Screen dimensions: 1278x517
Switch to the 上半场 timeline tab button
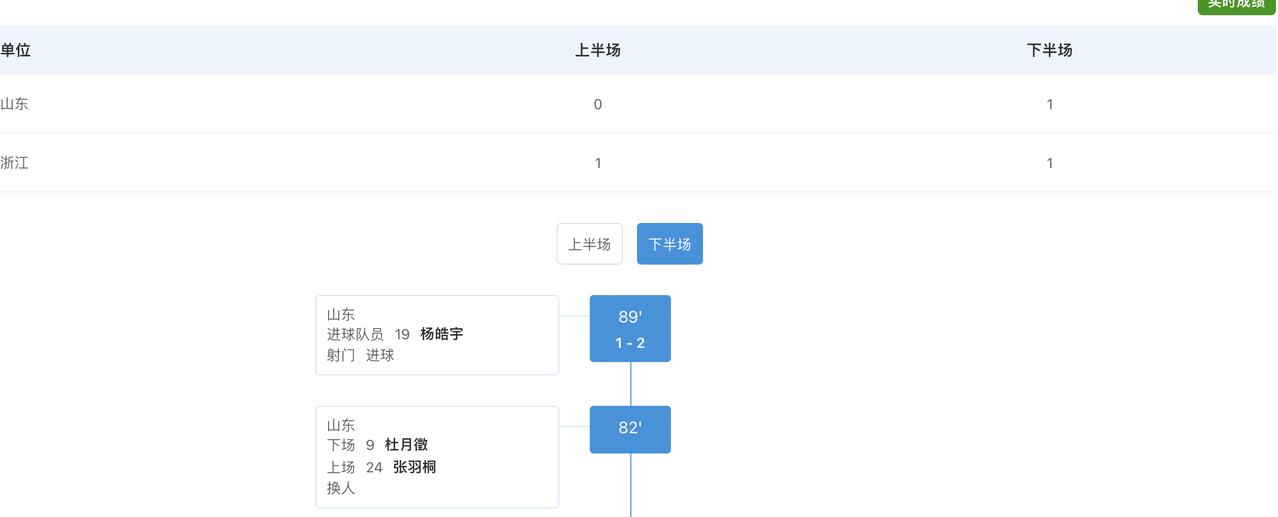tap(589, 244)
